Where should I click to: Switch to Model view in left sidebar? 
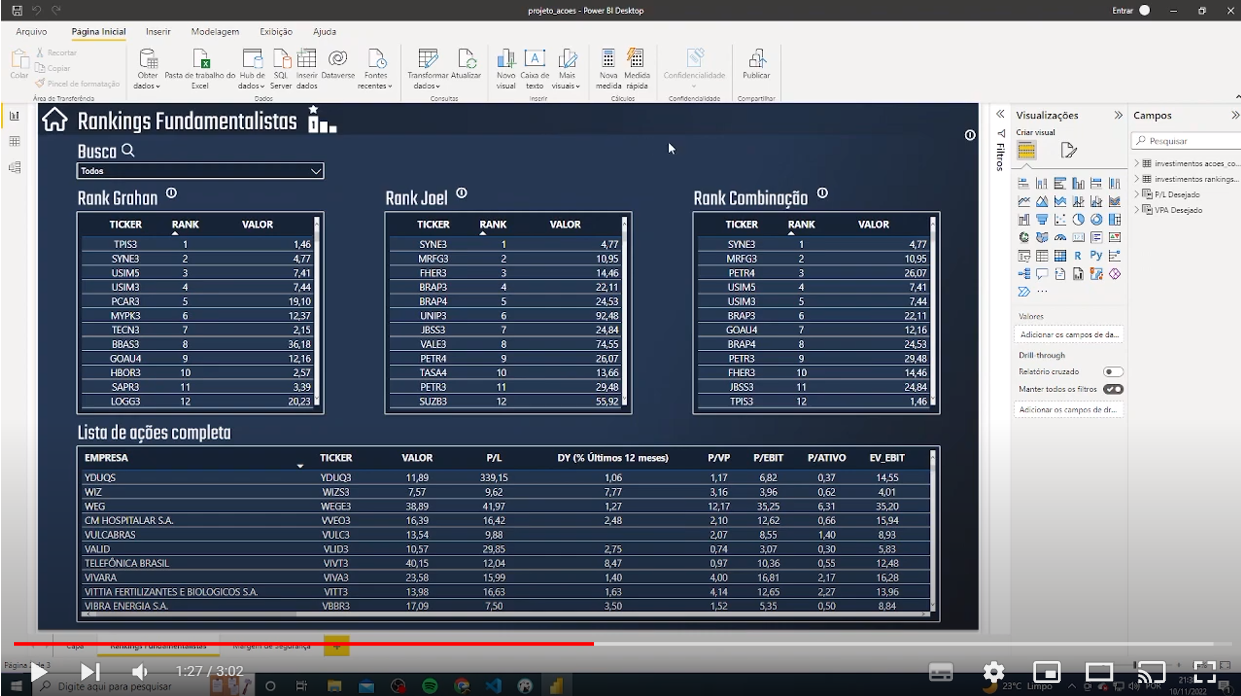tap(14, 168)
